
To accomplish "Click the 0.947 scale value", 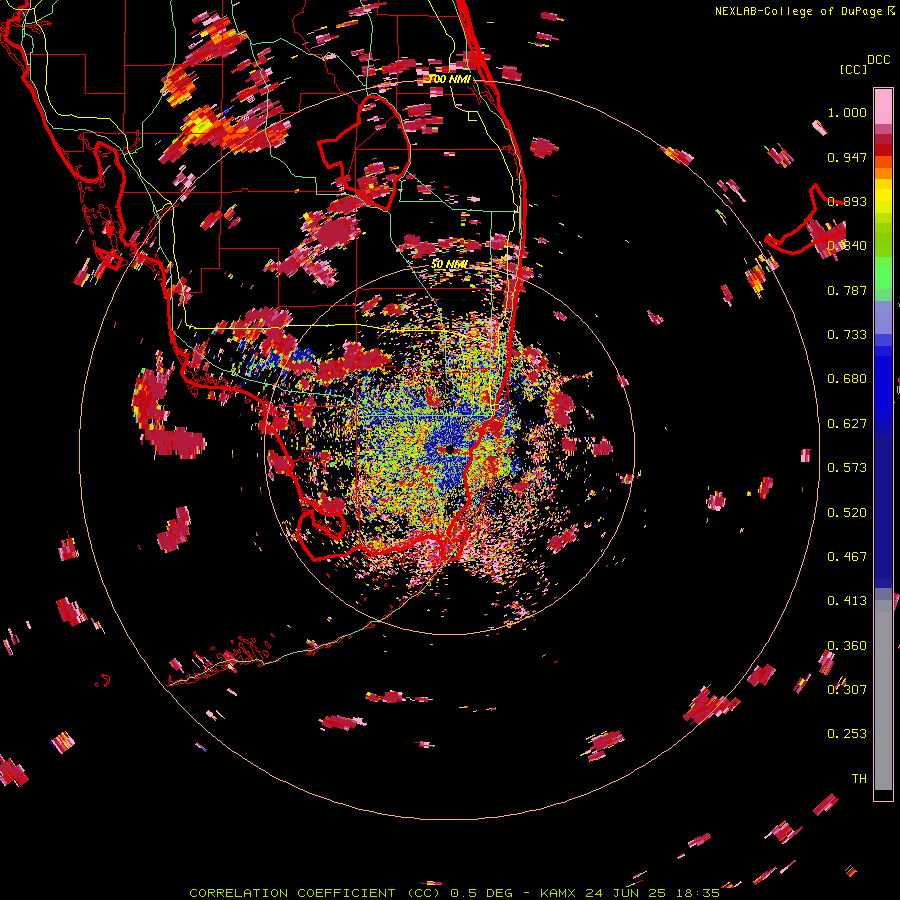I will coord(847,157).
